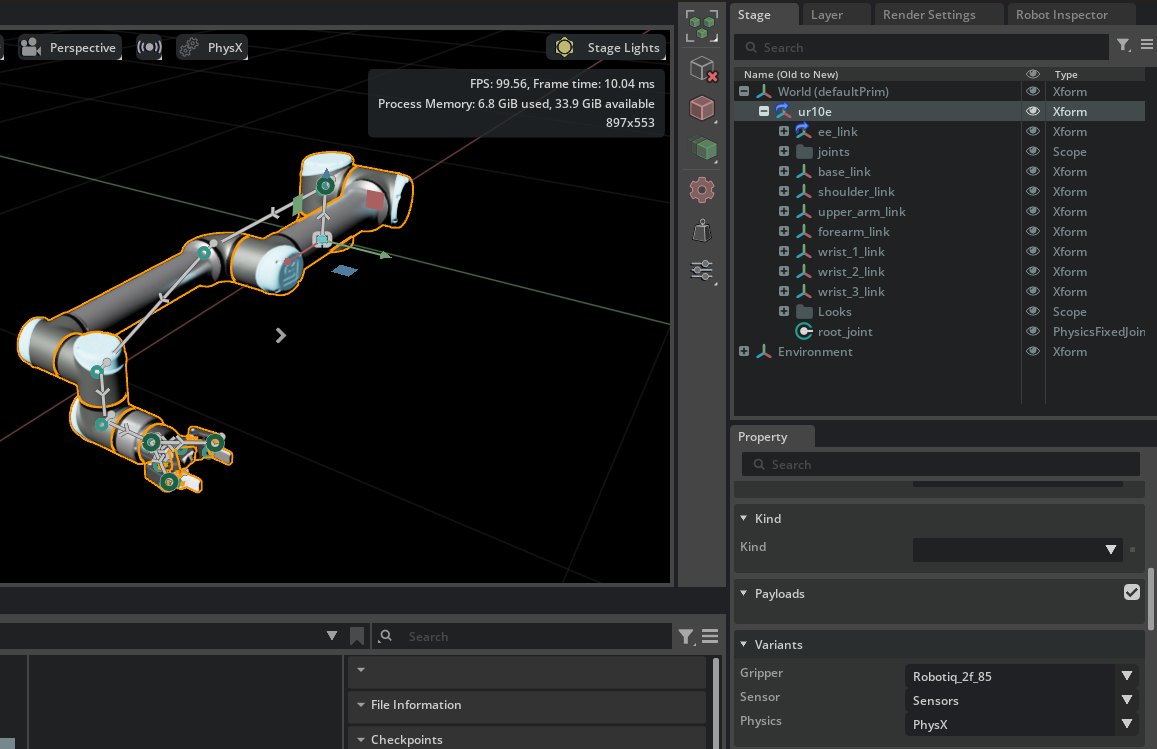This screenshot has height=749, width=1157.
Task: Click the Stage panel search field
Action: (900, 46)
